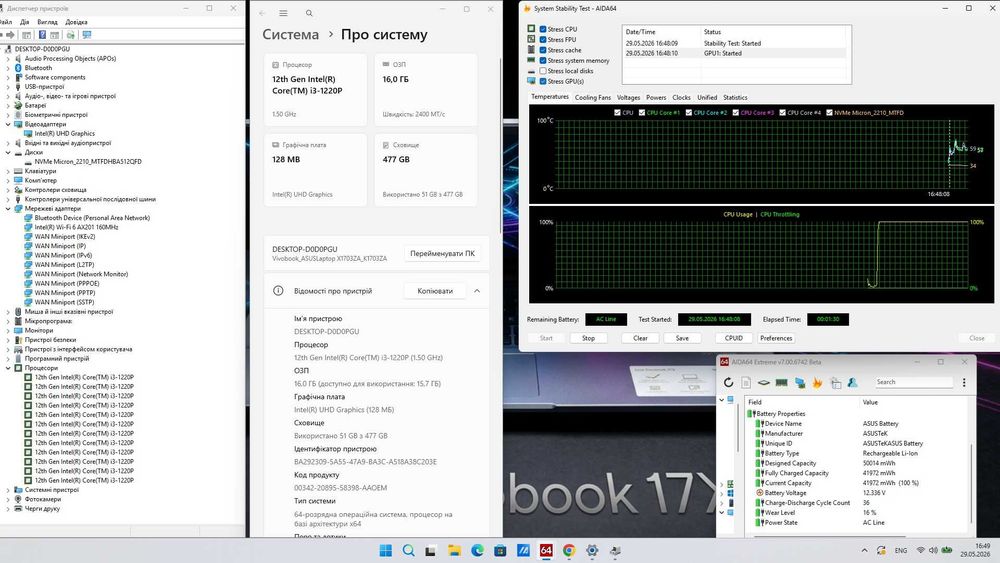
Task: Switch to the Statistics tab
Action: click(735, 98)
